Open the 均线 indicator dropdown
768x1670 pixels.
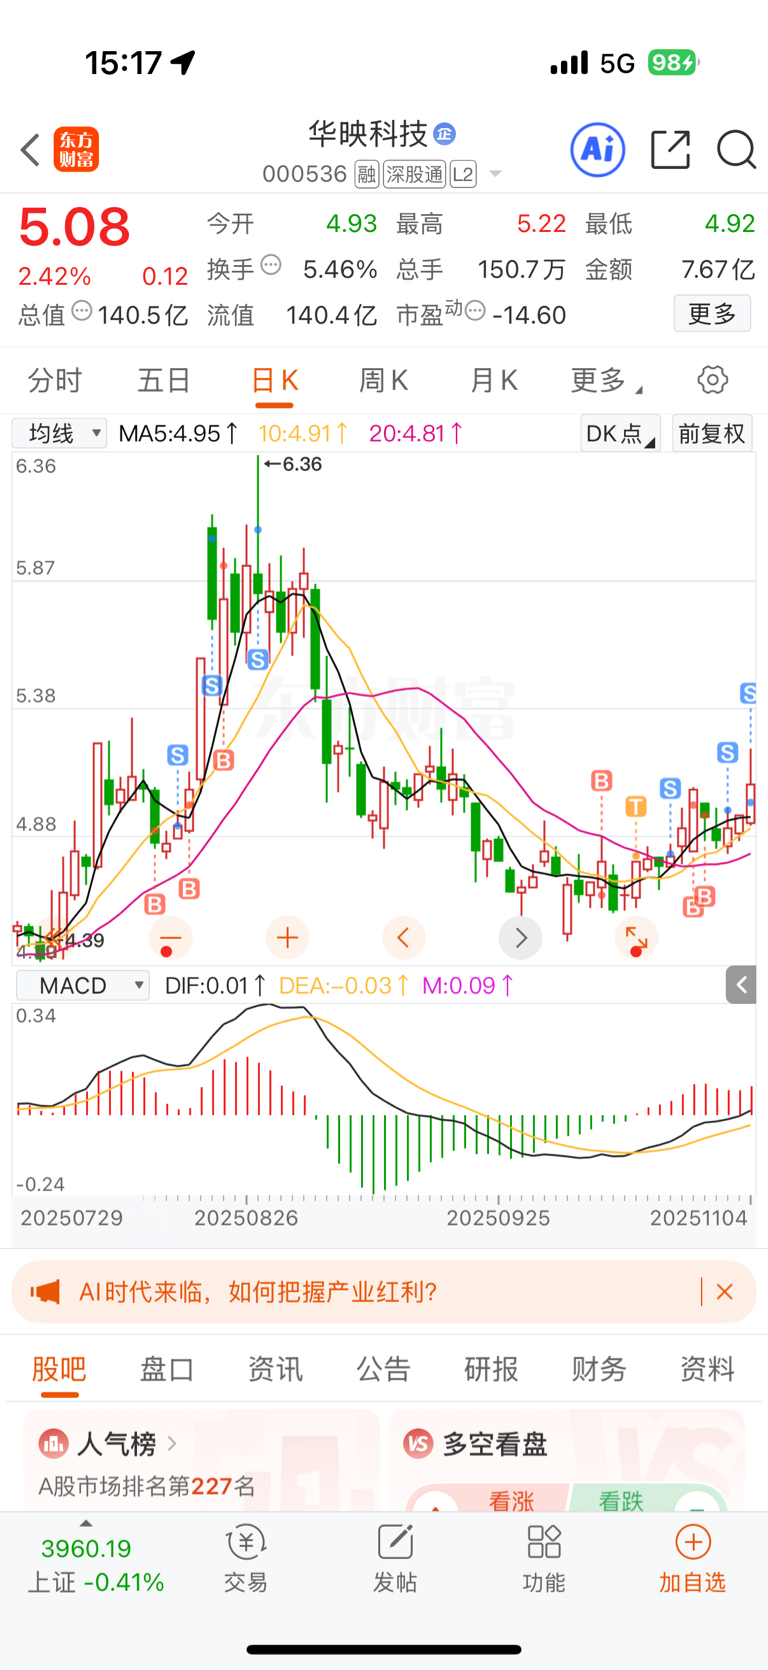(59, 433)
